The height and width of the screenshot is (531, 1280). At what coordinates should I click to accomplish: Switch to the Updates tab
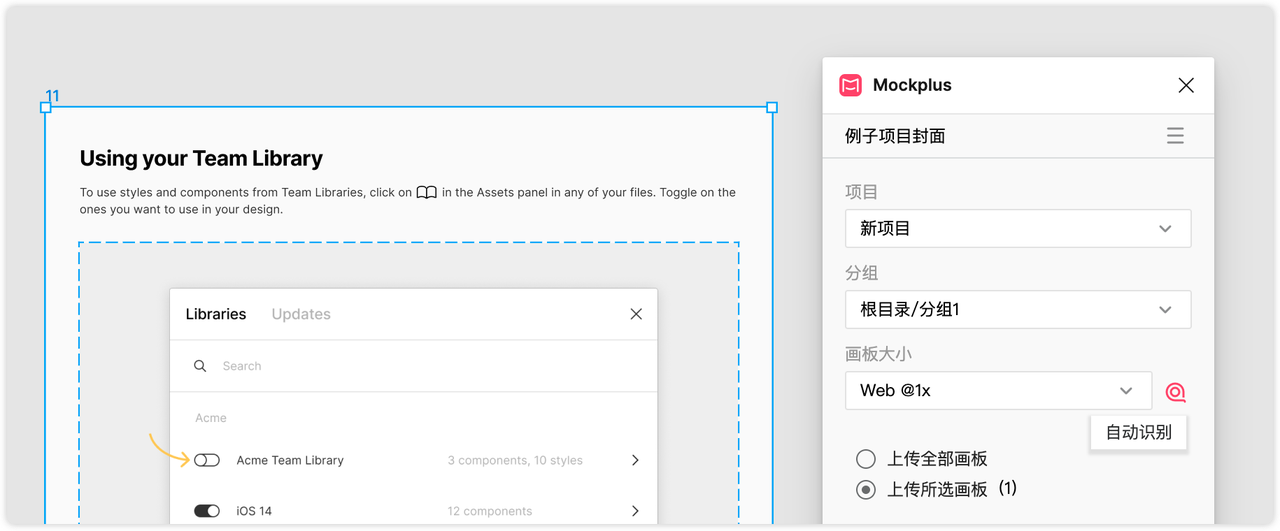pos(301,314)
